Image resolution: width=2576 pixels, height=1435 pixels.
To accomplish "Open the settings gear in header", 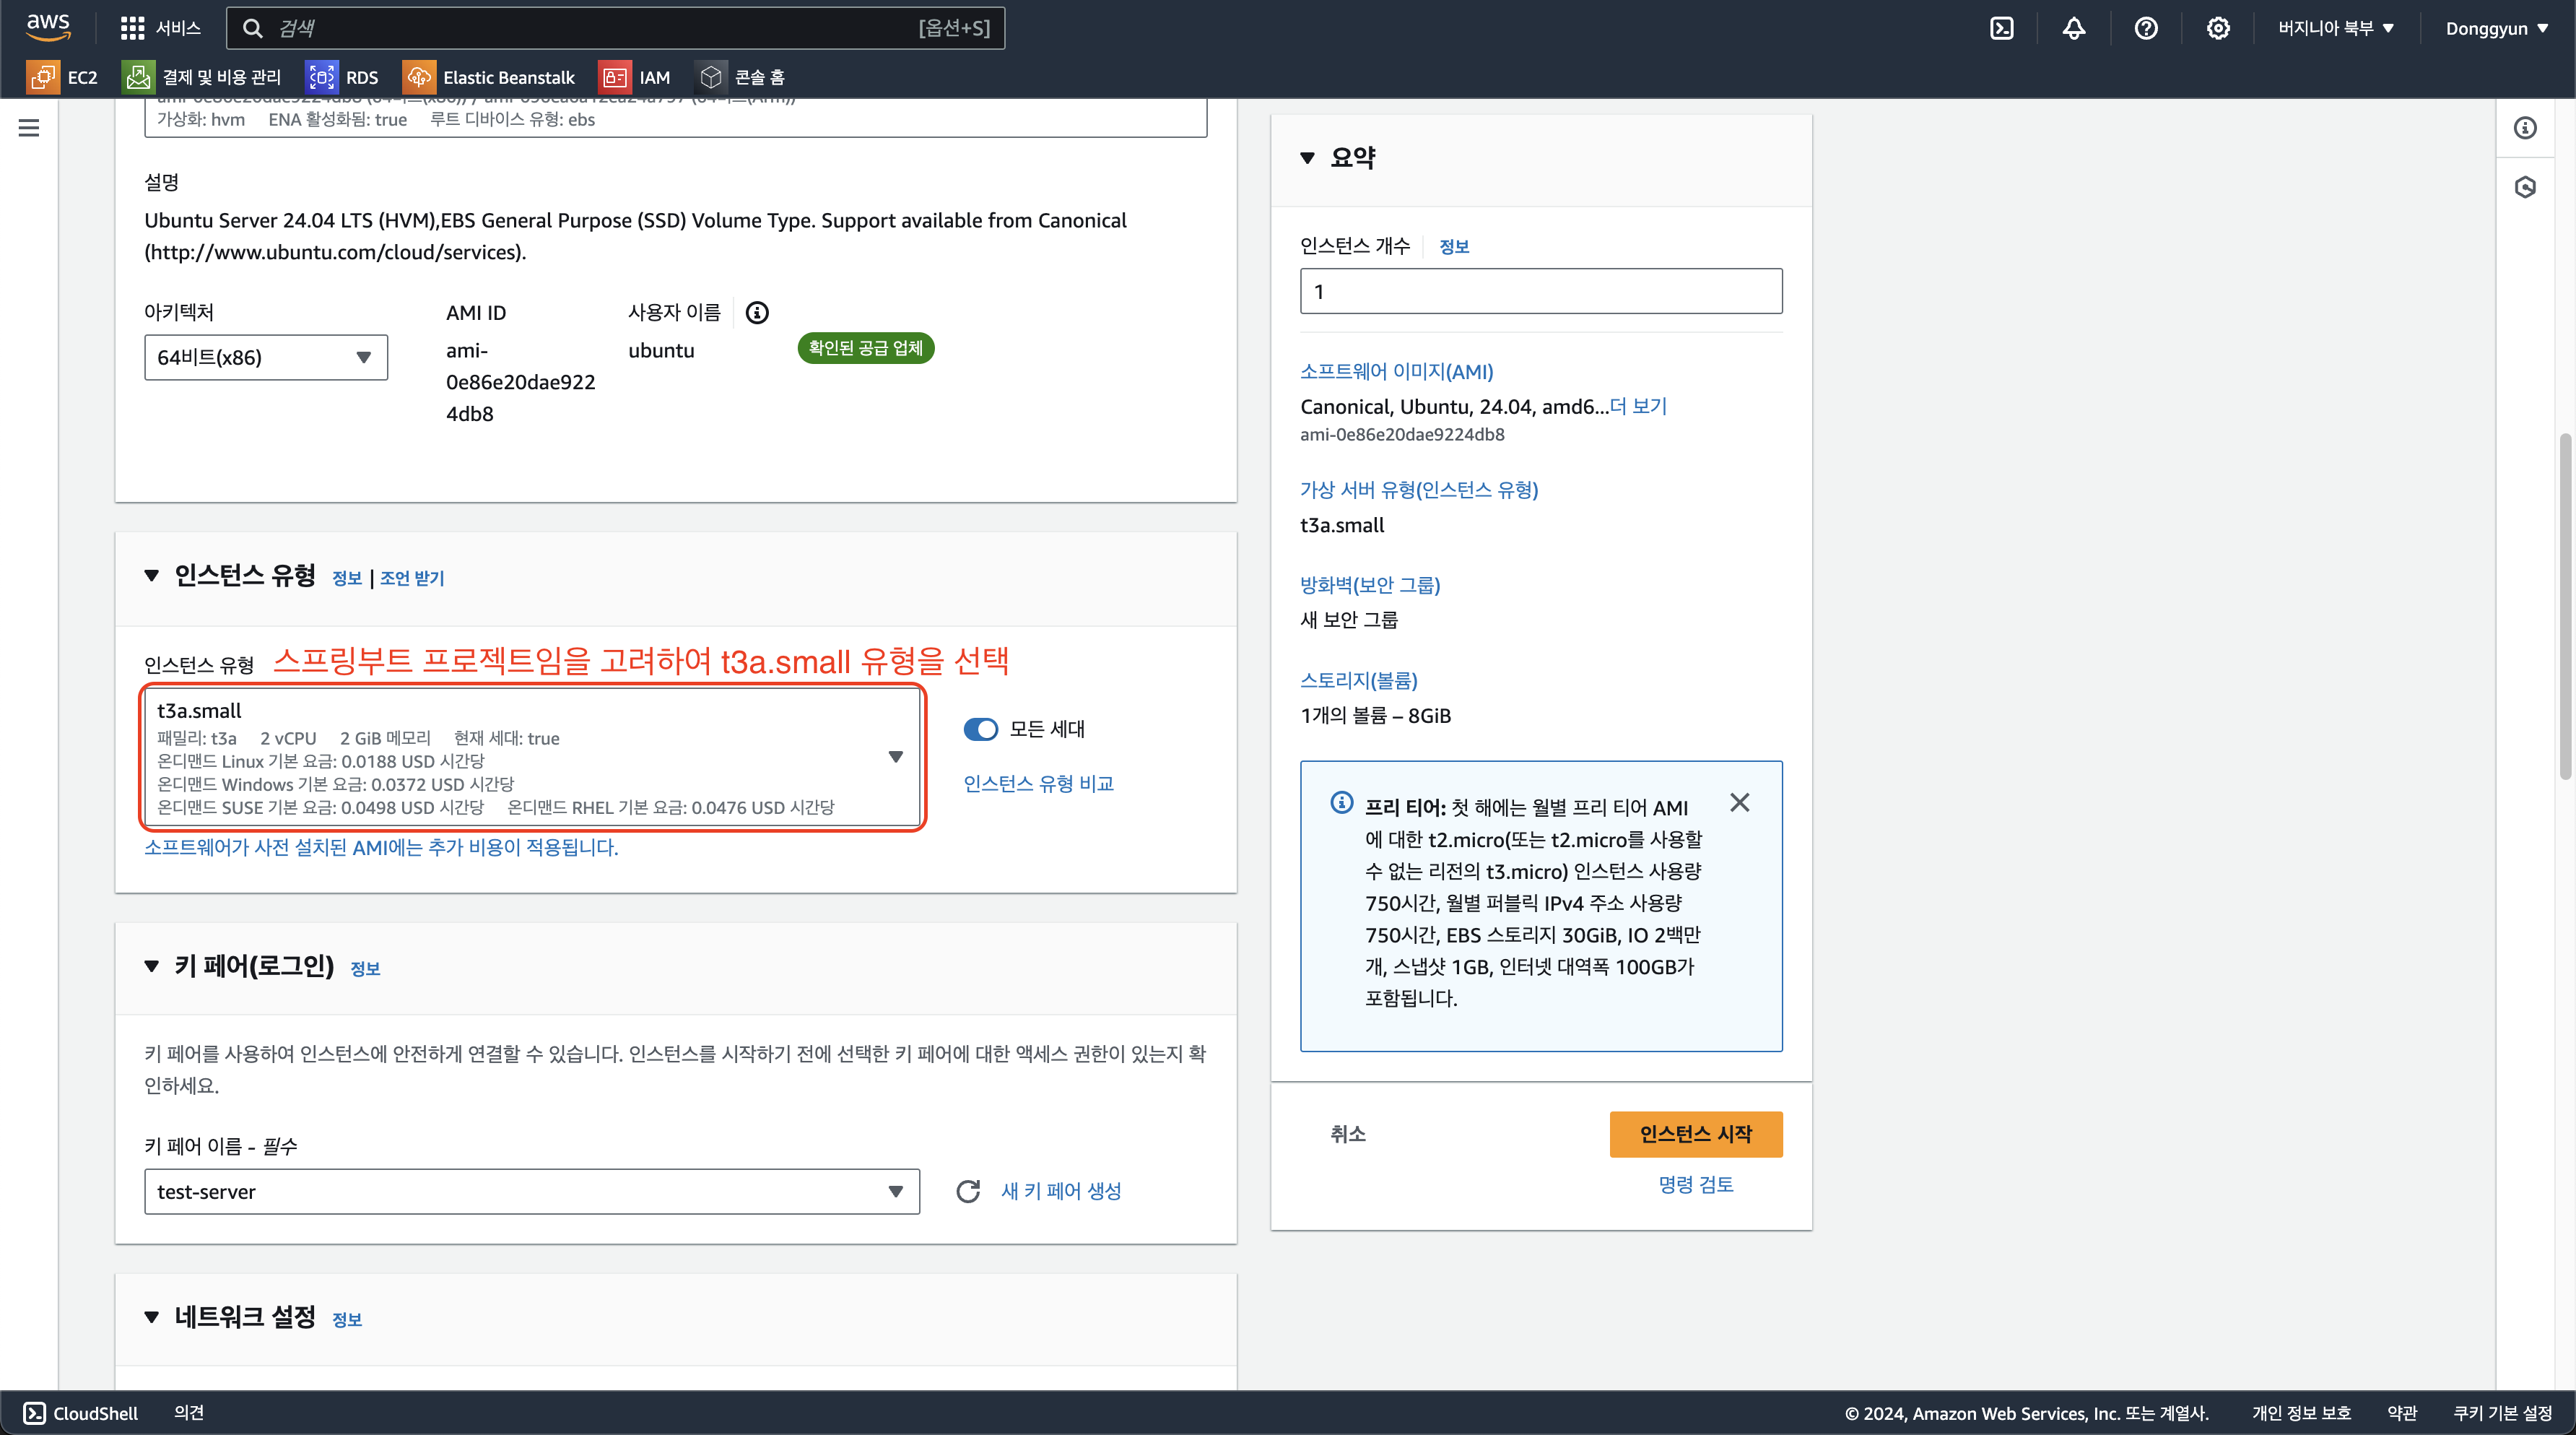I will pos(2217,28).
